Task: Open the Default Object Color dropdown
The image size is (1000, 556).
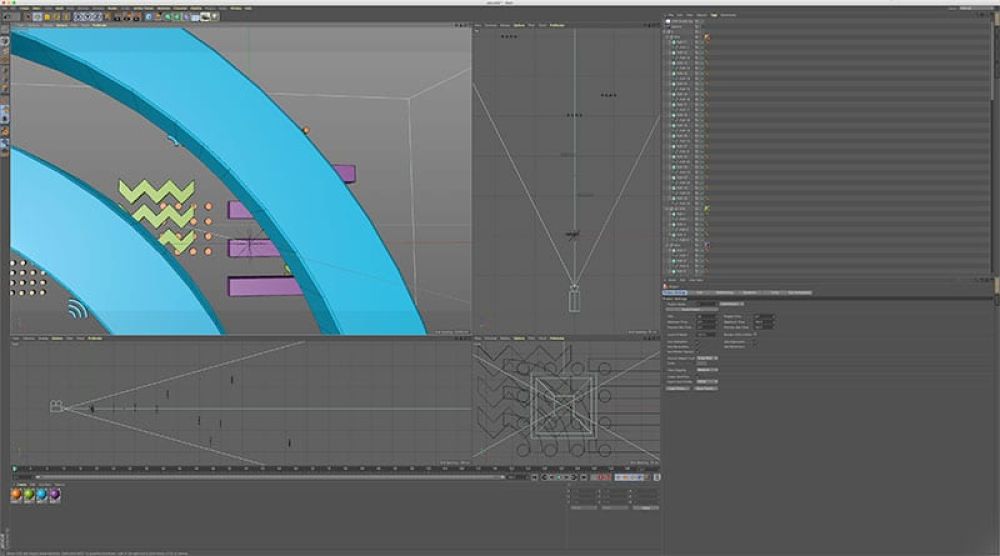Action: pos(705,357)
